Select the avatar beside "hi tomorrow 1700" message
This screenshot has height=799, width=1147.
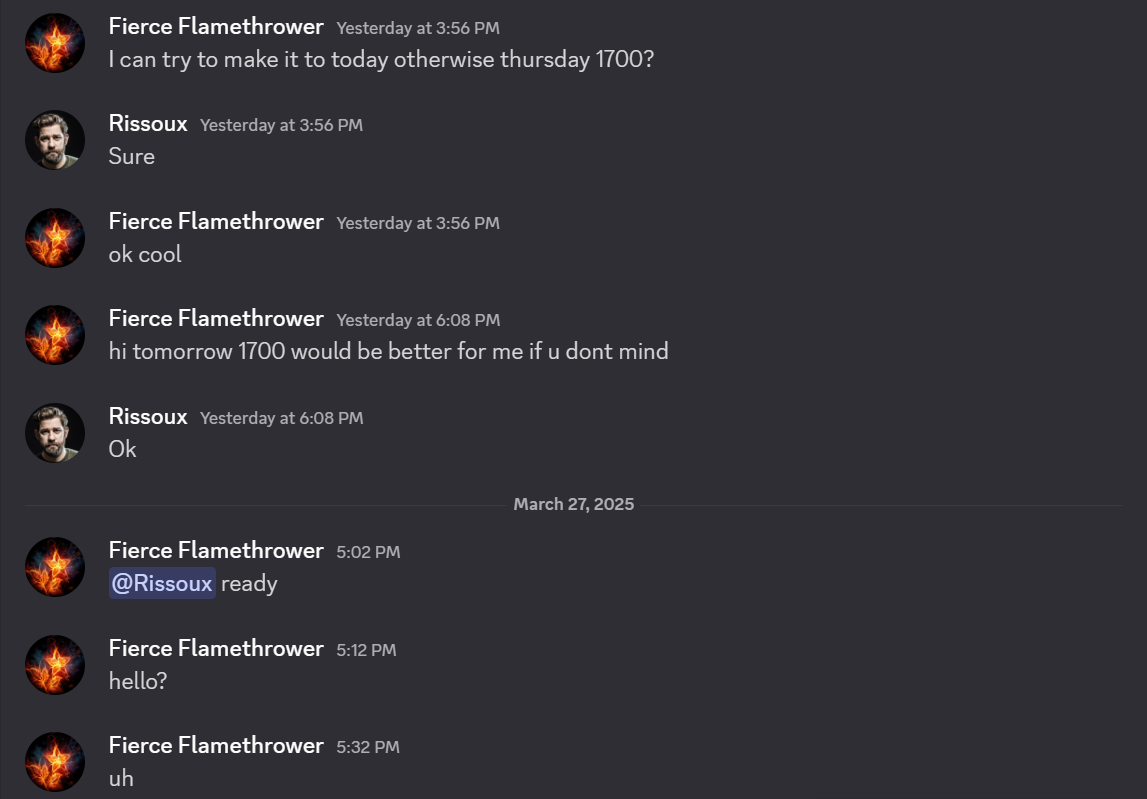55,335
